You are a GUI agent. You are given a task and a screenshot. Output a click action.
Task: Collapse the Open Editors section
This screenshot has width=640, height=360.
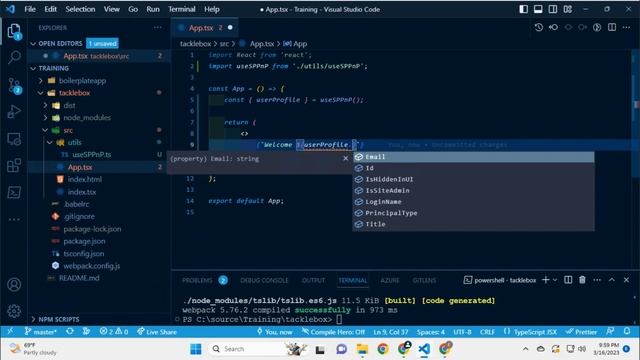click(33, 44)
